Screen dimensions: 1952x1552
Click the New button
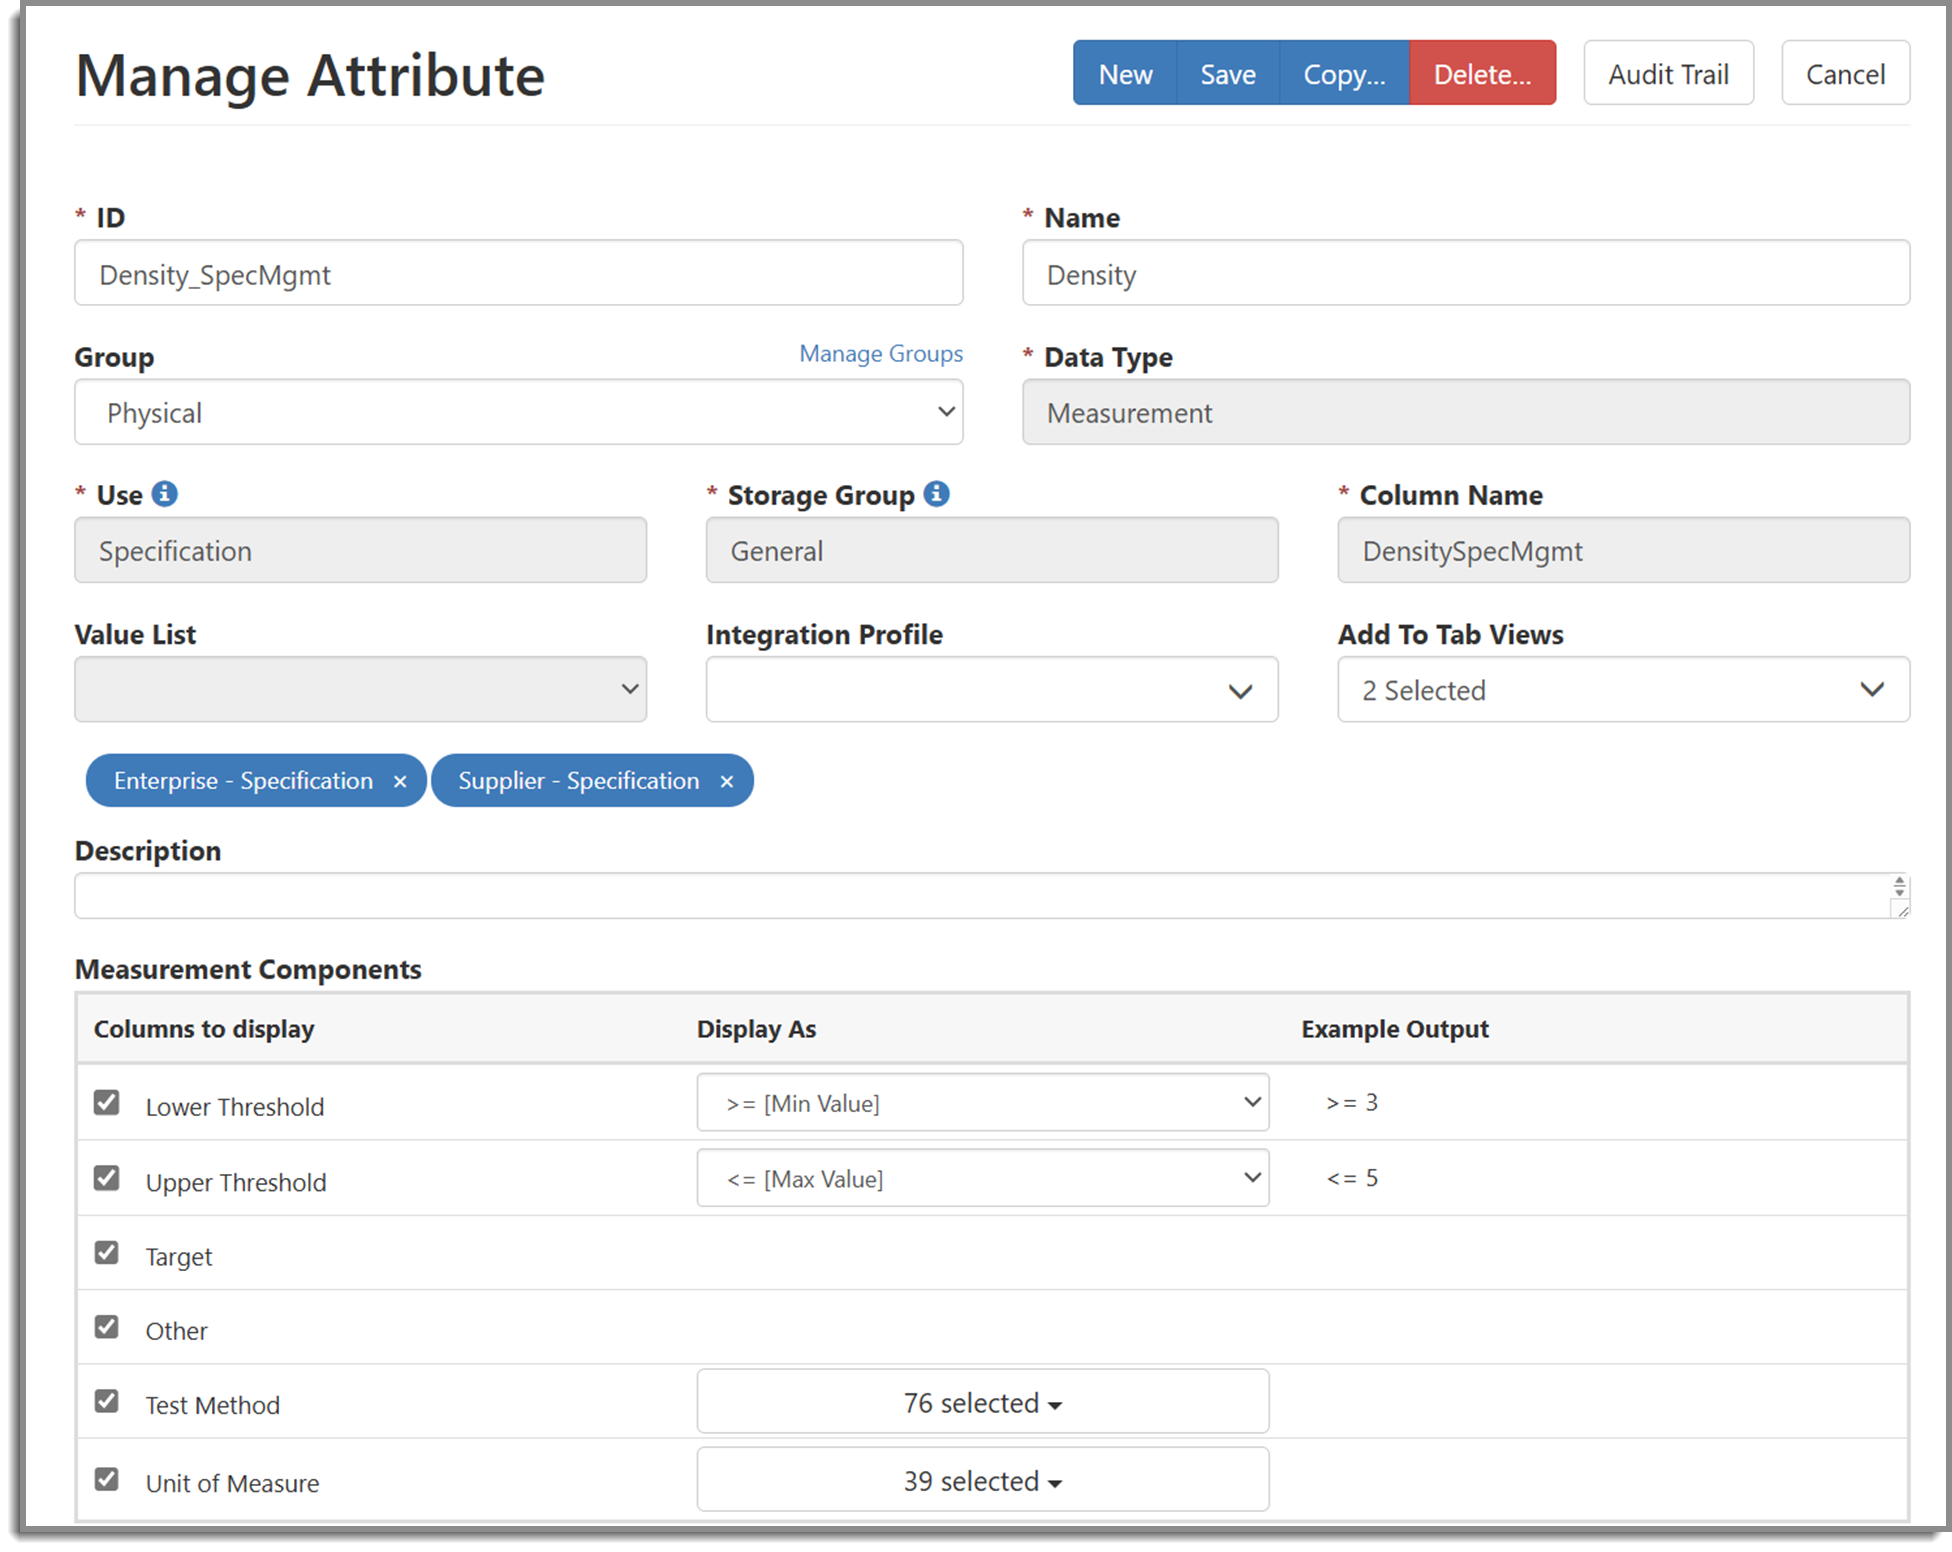click(x=1125, y=73)
